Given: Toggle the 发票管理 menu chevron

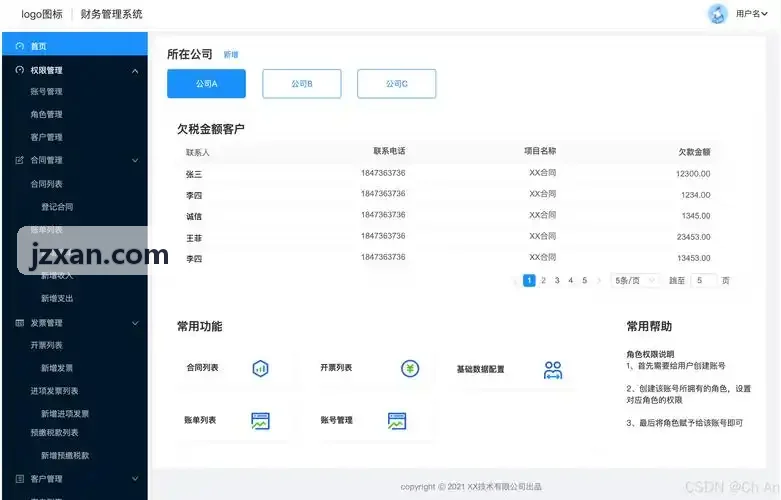Looking at the screenshot, I should tap(135, 323).
